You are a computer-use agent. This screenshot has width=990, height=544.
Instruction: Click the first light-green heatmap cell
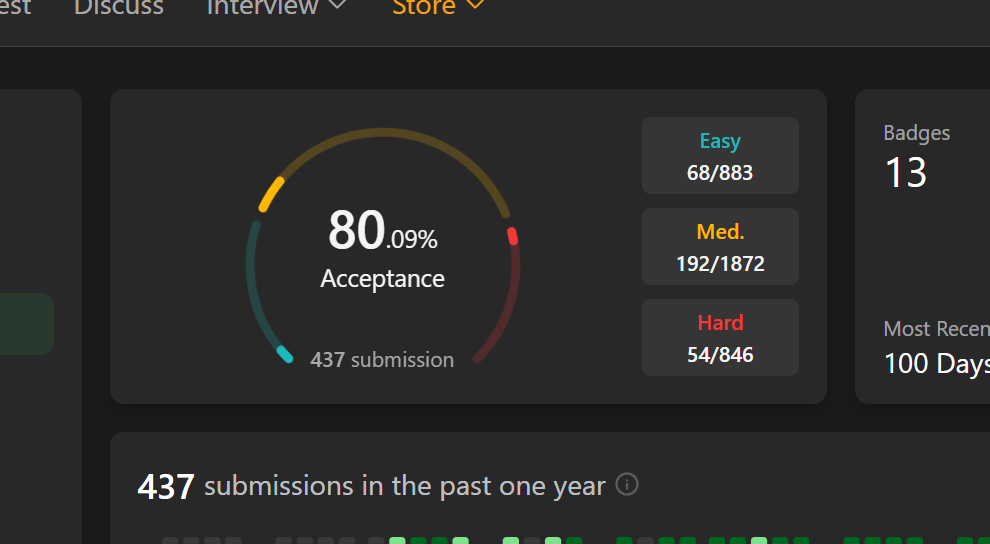(x=397, y=541)
